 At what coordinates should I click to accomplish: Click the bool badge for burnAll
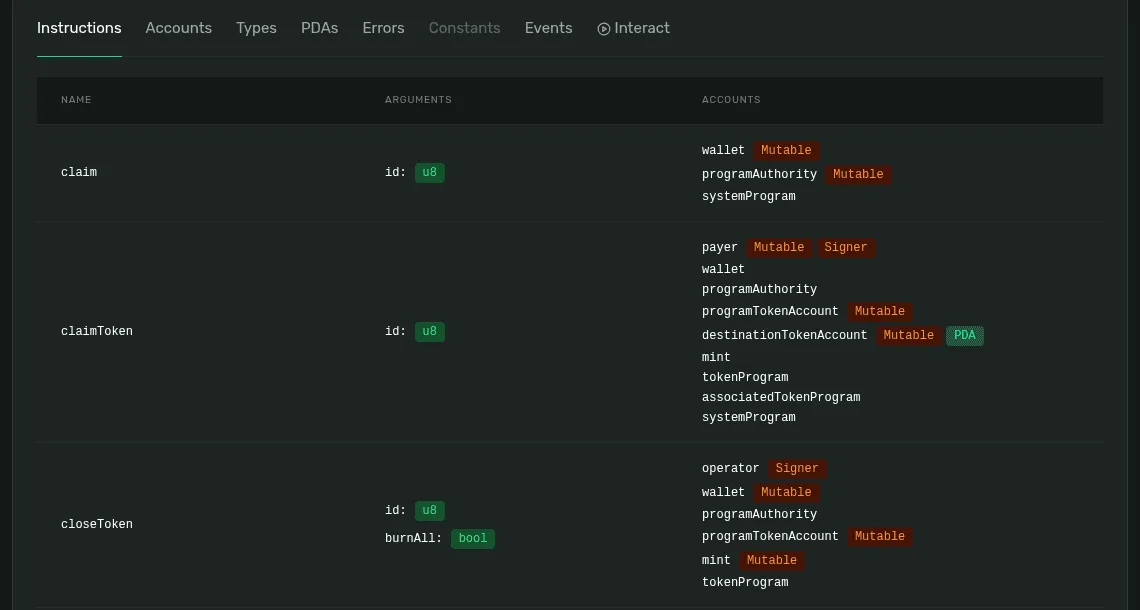(473, 538)
